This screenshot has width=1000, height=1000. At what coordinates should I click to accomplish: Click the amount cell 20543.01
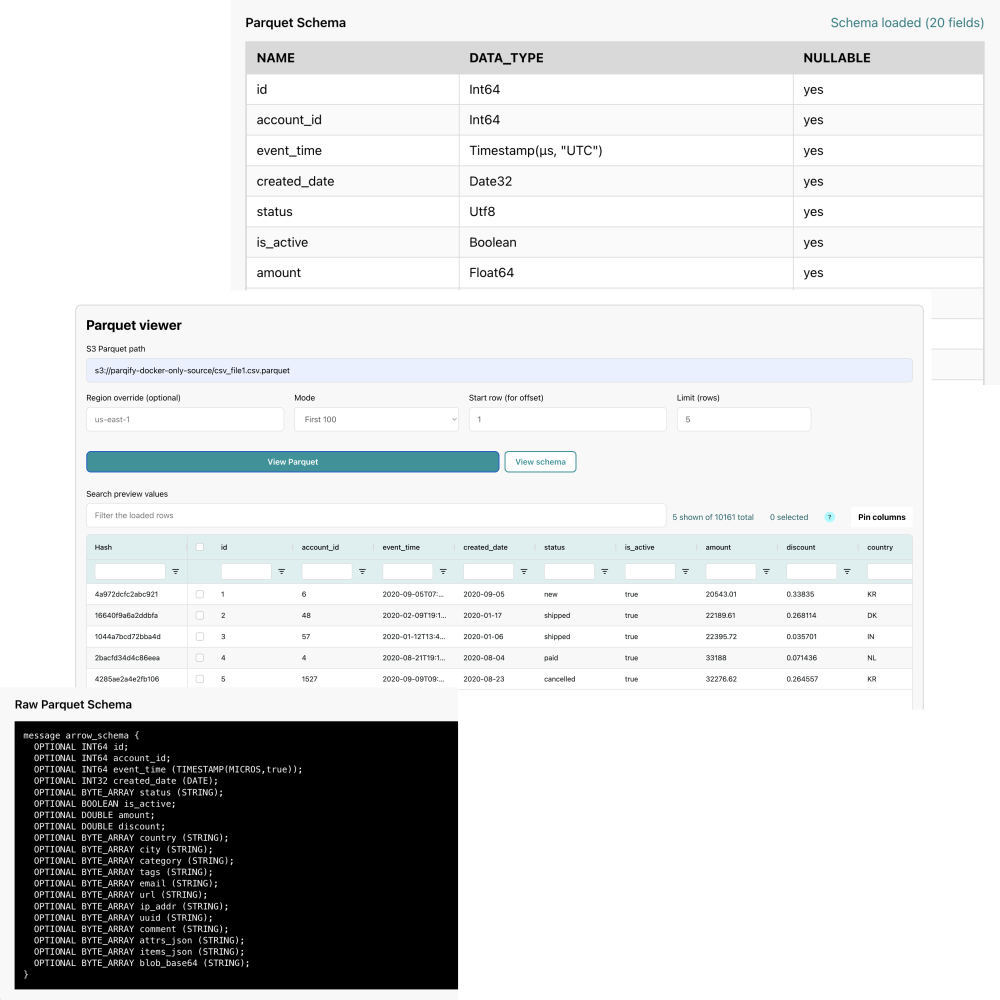pos(721,594)
